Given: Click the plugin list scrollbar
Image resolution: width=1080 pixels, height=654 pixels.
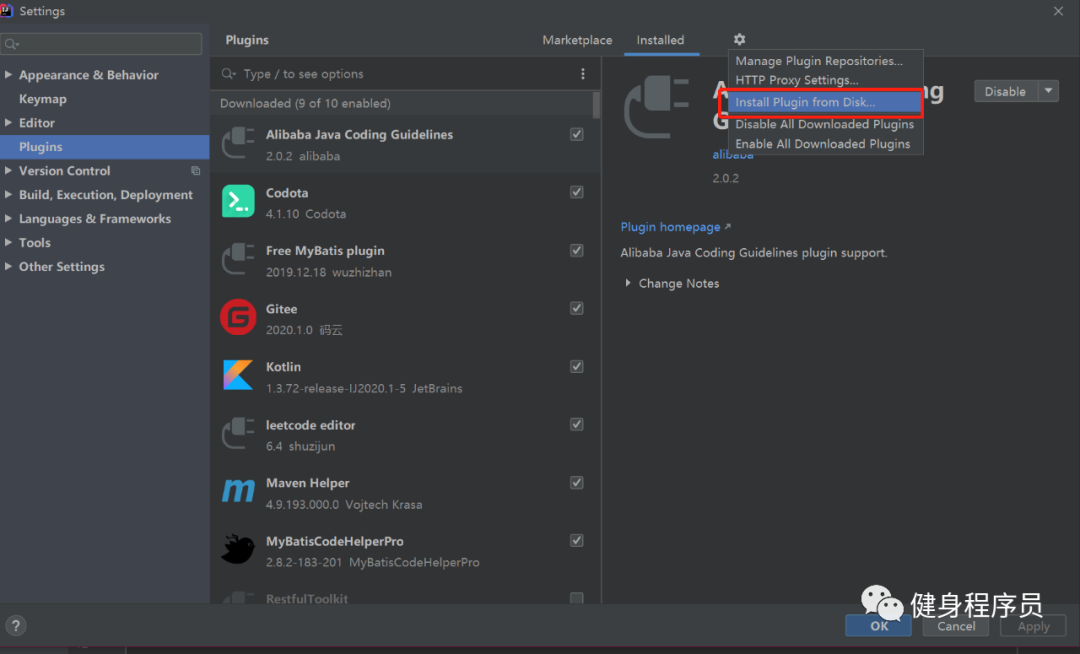Looking at the screenshot, I should (x=596, y=105).
